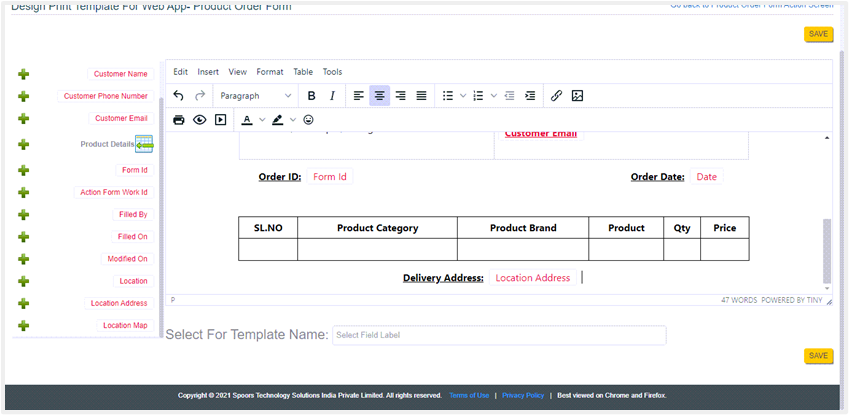Toggle bold formatting
Image resolution: width=849 pixels, height=415 pixels.
(311, 96)
